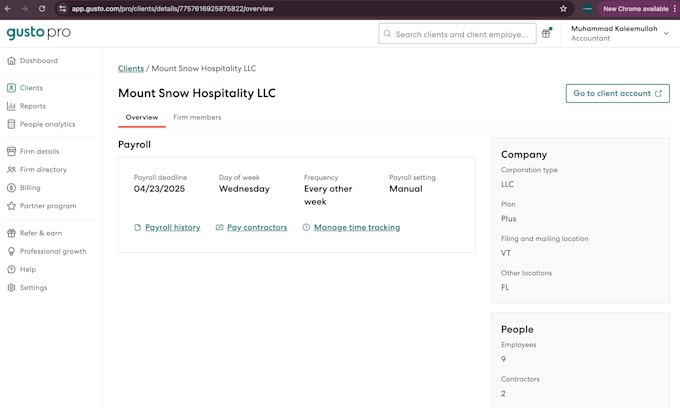The width and height of the screenshot is (680, 408).
Task: Open Firm details in the sidebar
Action: tap(39, 151)
